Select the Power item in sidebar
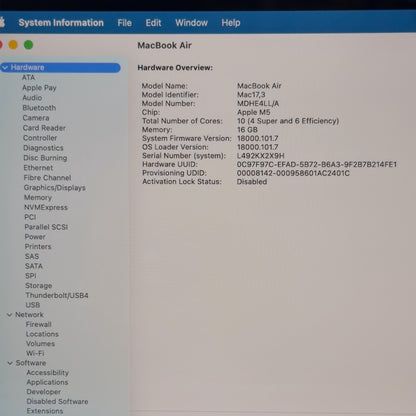 pos(35,237)
